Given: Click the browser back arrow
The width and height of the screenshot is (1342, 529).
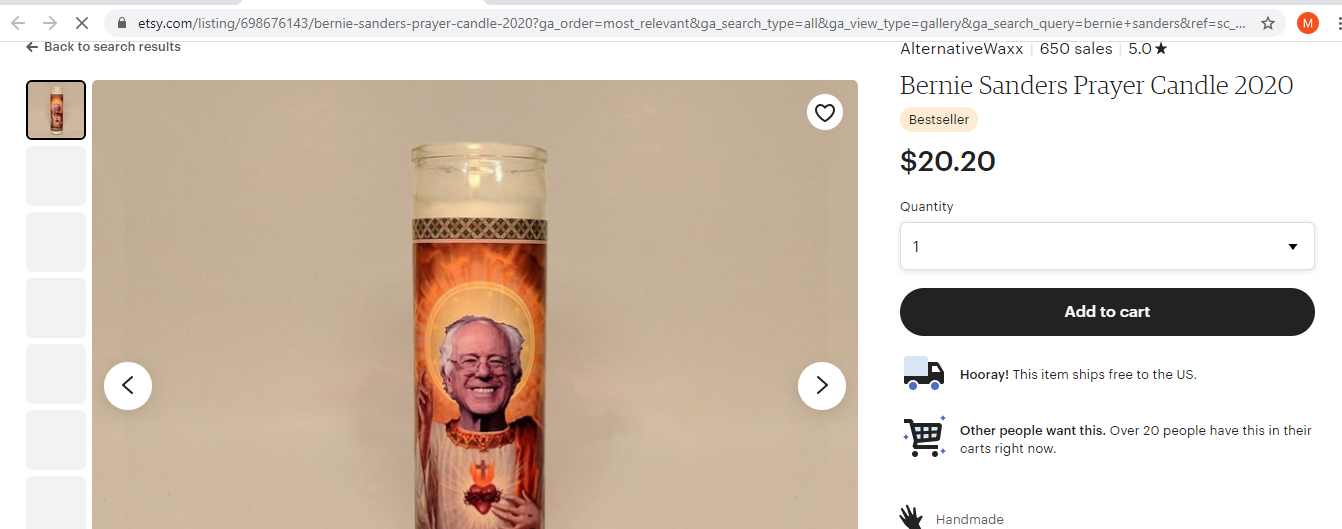Looking at the screenshot, I should click(x=18, y=22).
